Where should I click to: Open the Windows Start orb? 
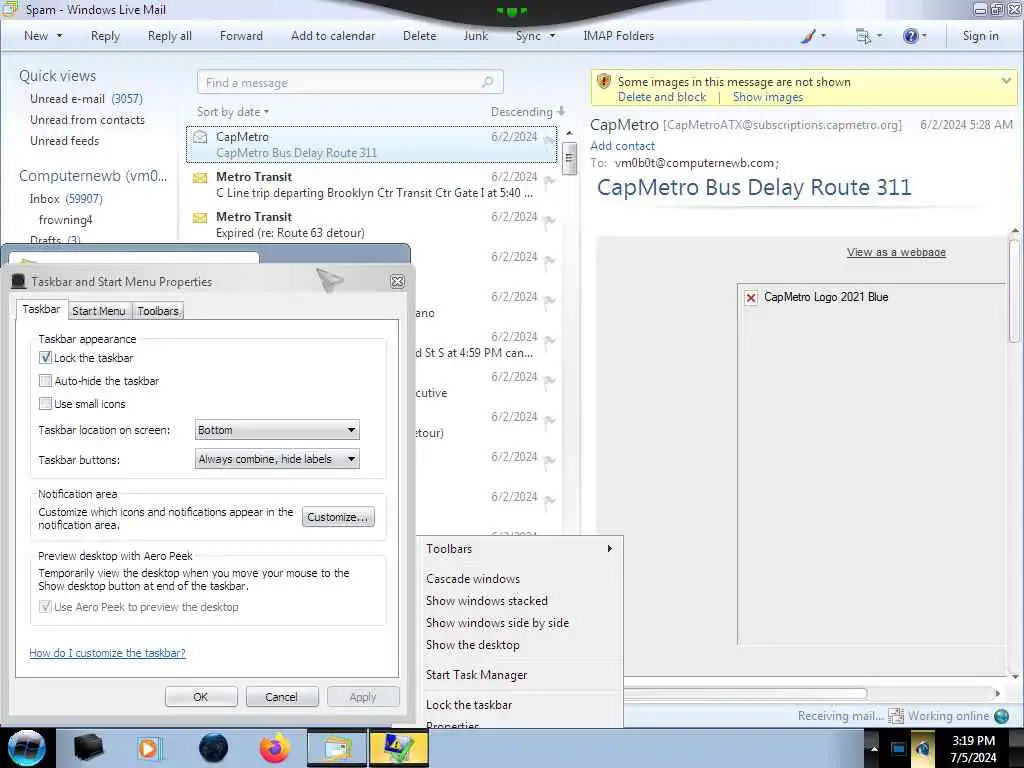(27, 748)
